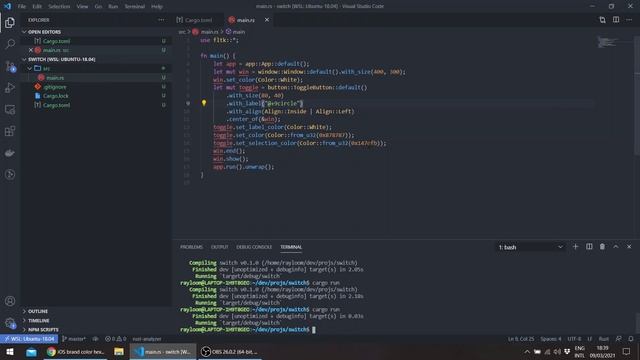
Task: Switch to Debug Console tab
Action: click(x=254, y=247)
